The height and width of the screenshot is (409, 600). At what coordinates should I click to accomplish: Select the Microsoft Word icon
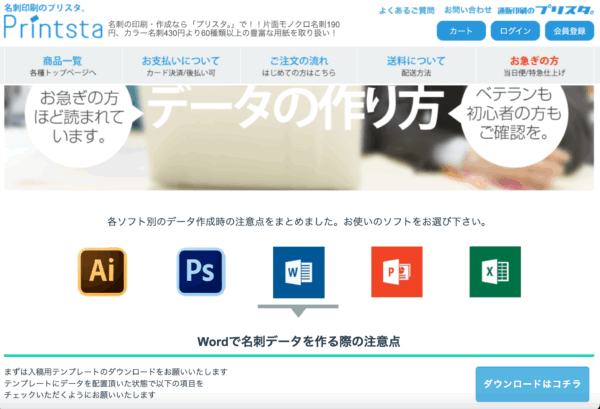pos(298,271)
